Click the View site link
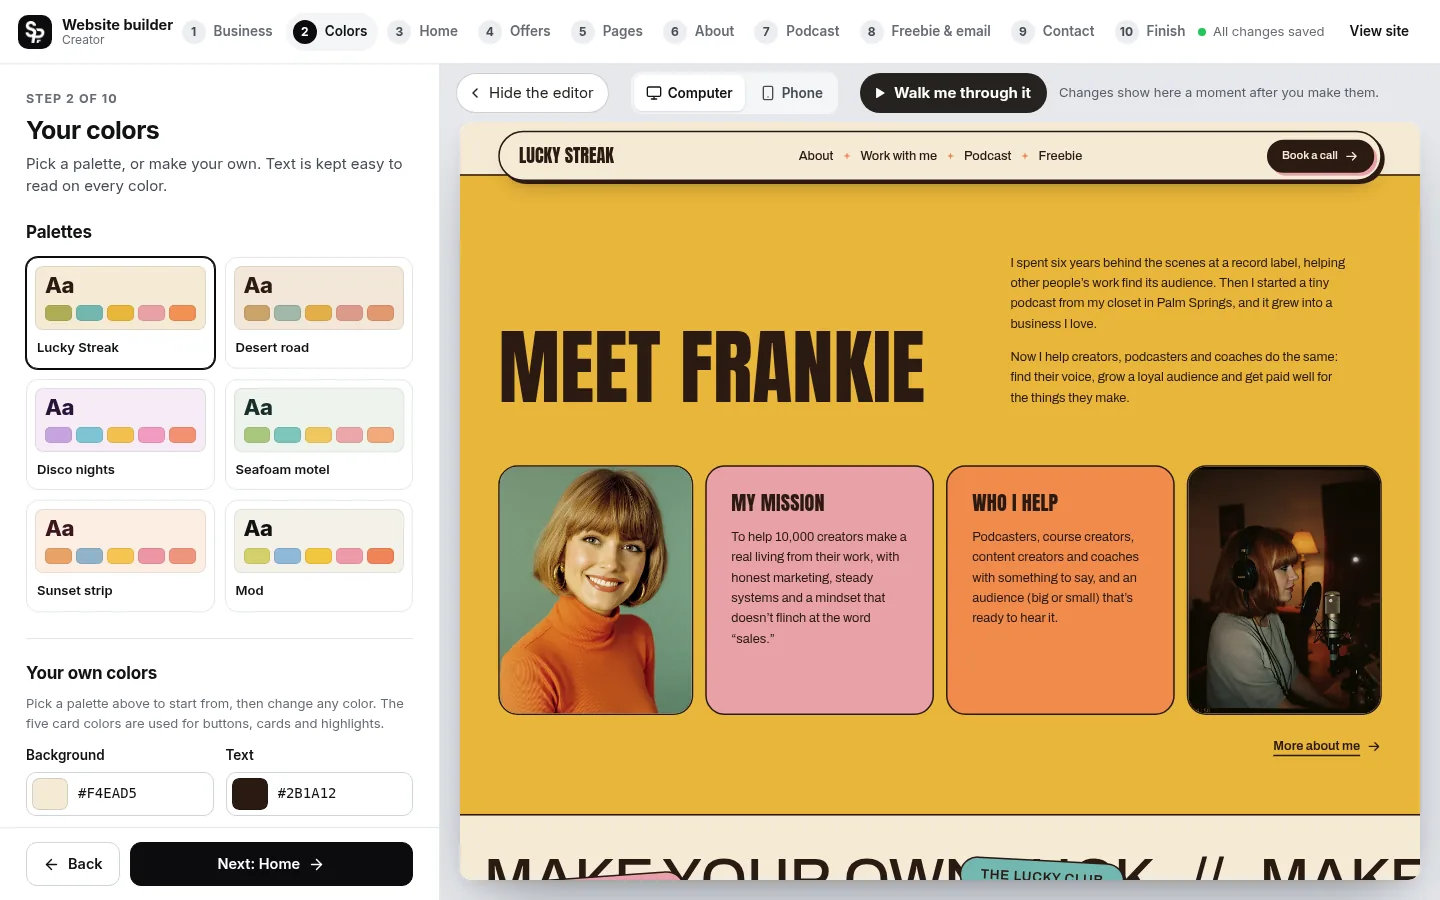 point(1379,31)
